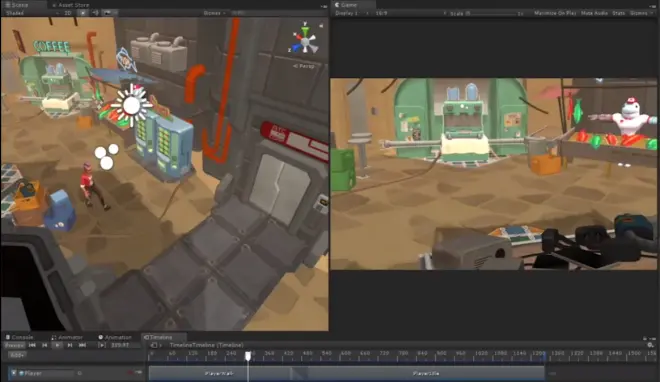
Task: Click the Timeline play button
Action: pos(57,345)
